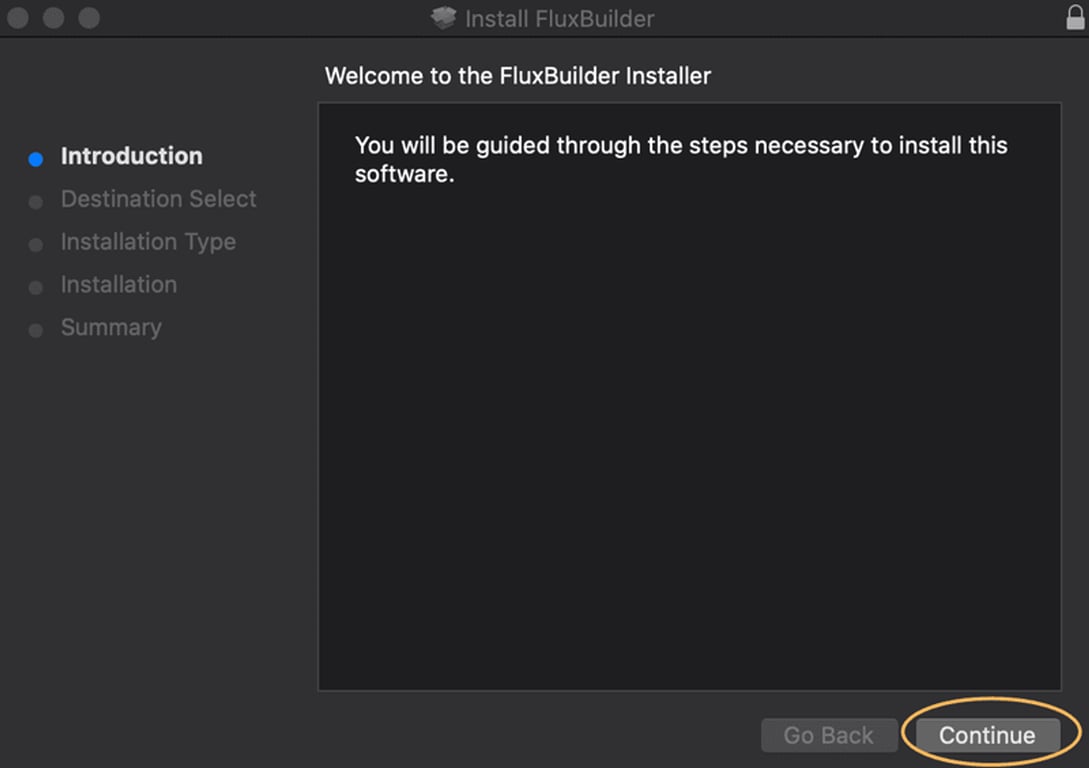Click the Install FluxBuilder window title
This screenshot has height=768, width=1089.
coord(559,18)
